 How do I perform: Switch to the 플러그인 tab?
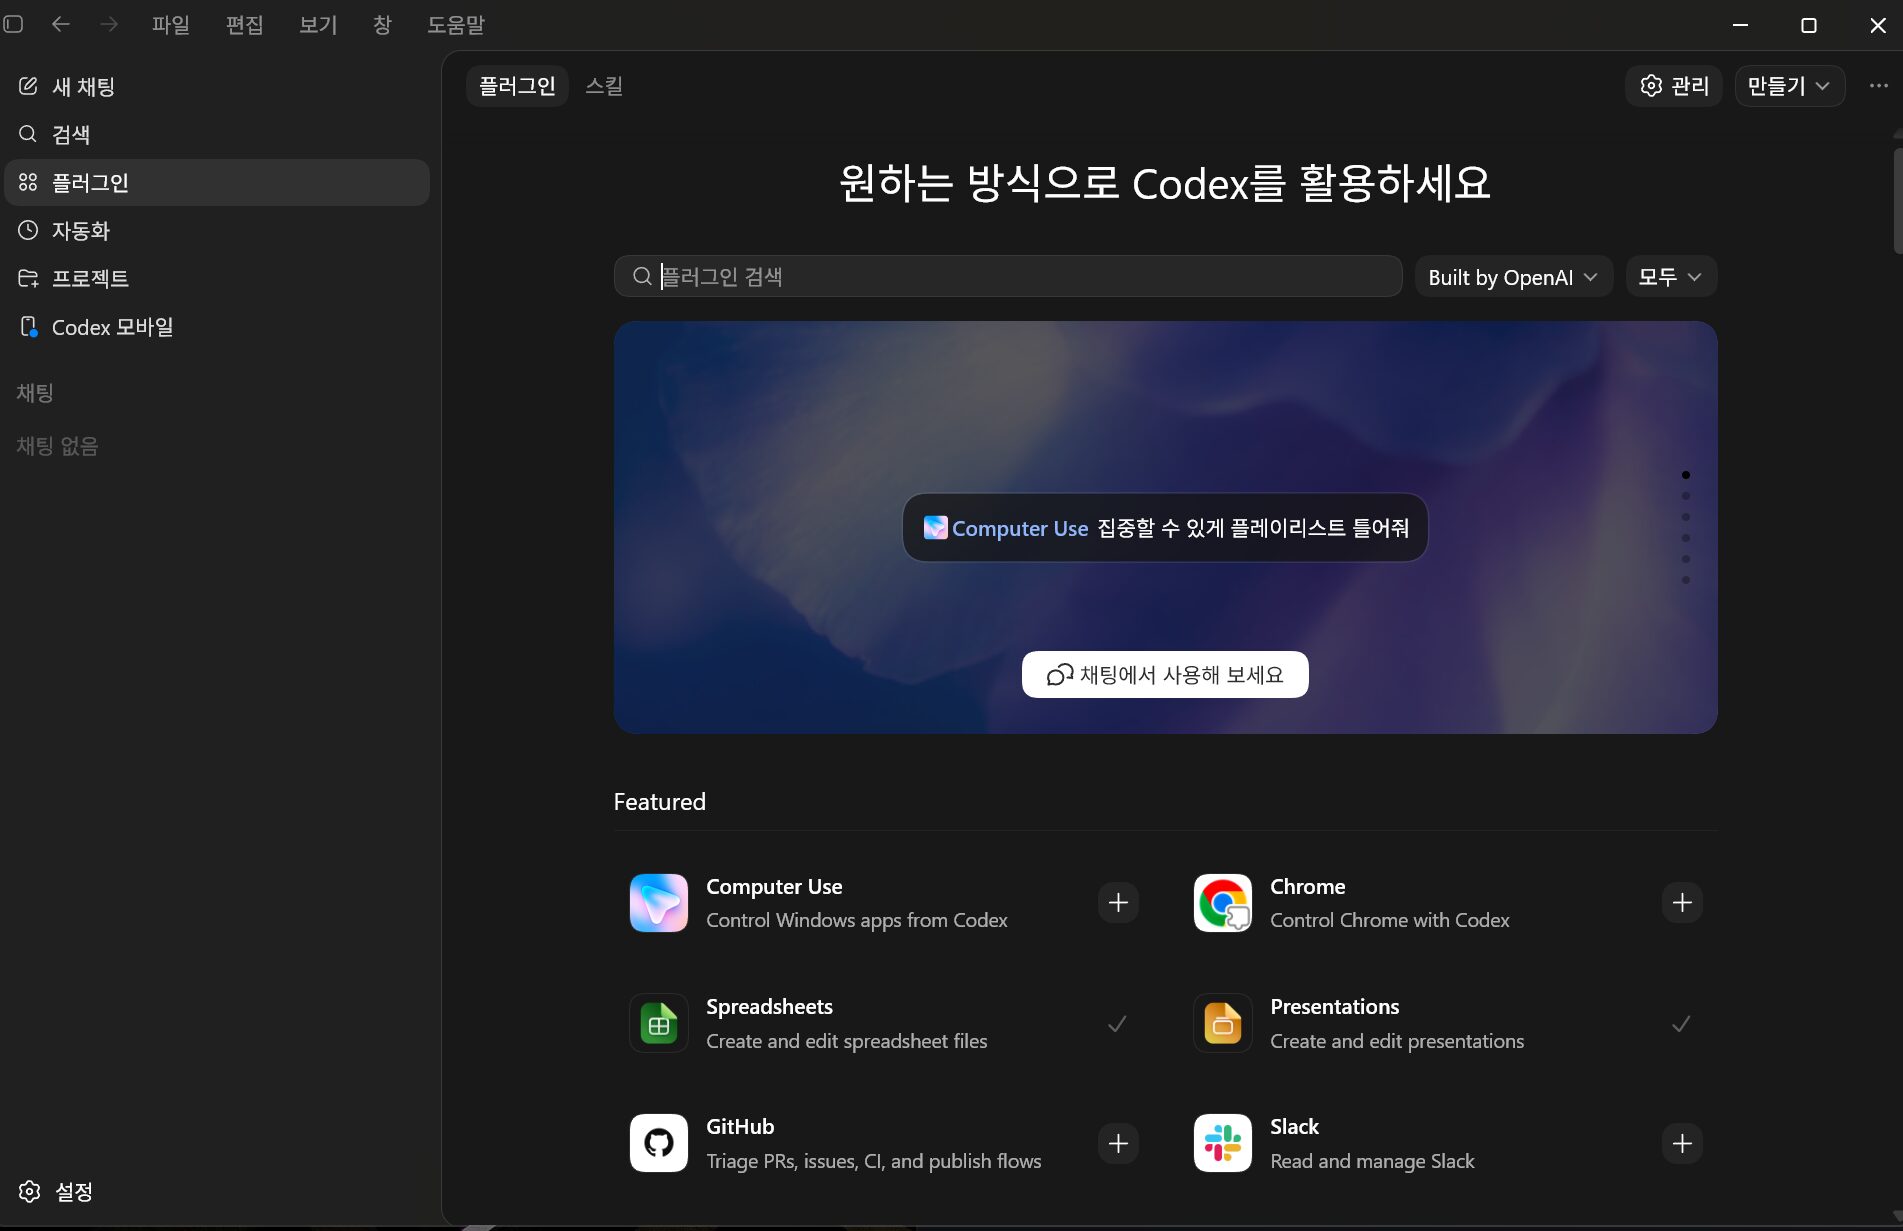click(x=517, y=86)
